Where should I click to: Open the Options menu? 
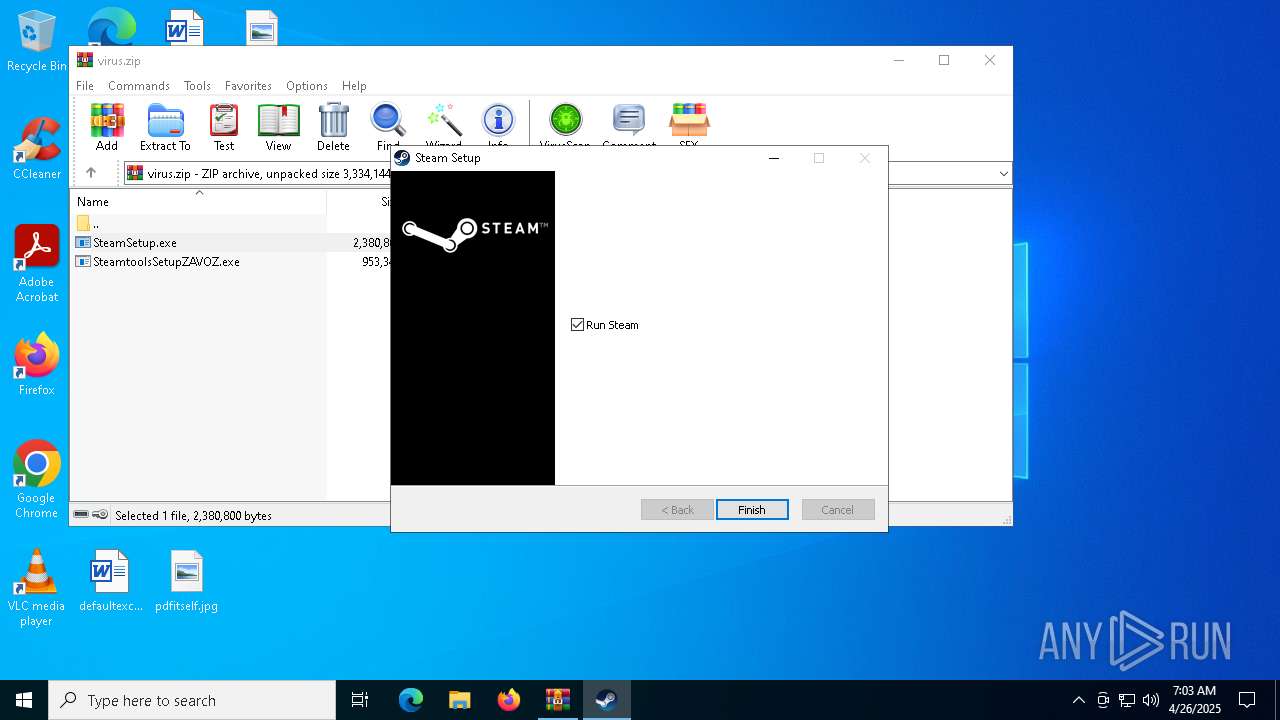(x=307, y=86)
